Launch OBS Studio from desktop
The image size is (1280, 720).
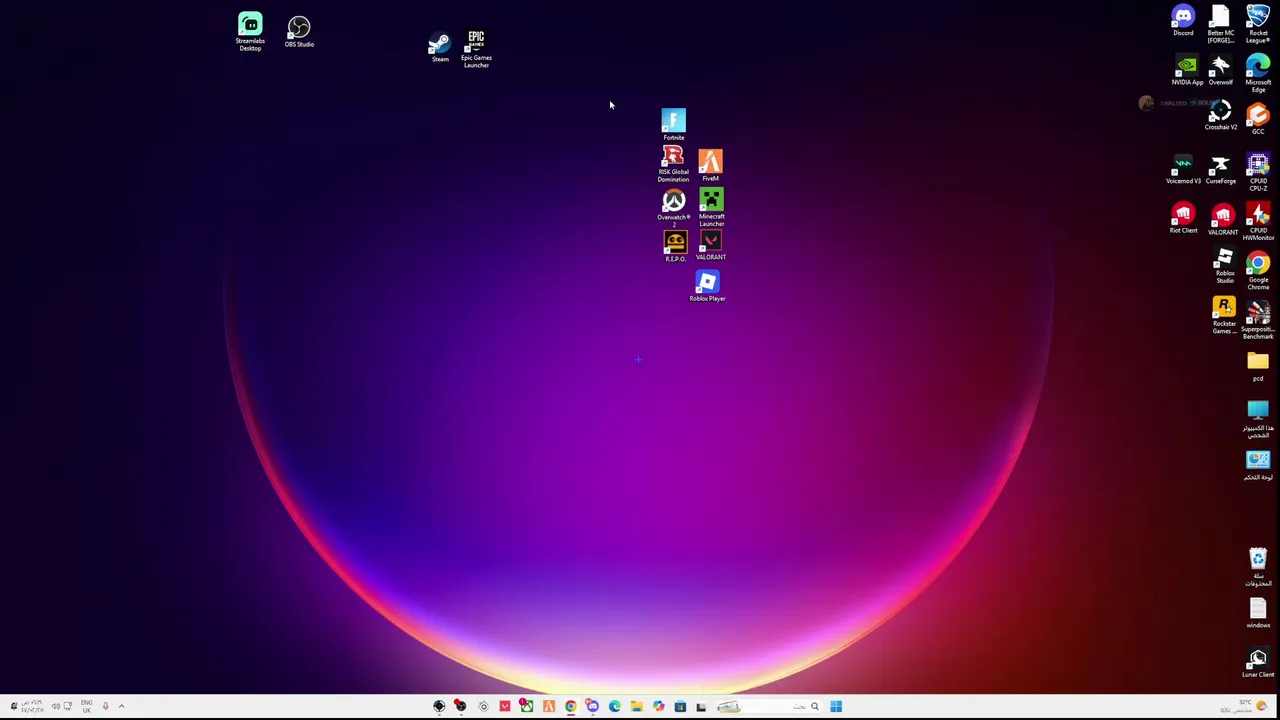299,31
